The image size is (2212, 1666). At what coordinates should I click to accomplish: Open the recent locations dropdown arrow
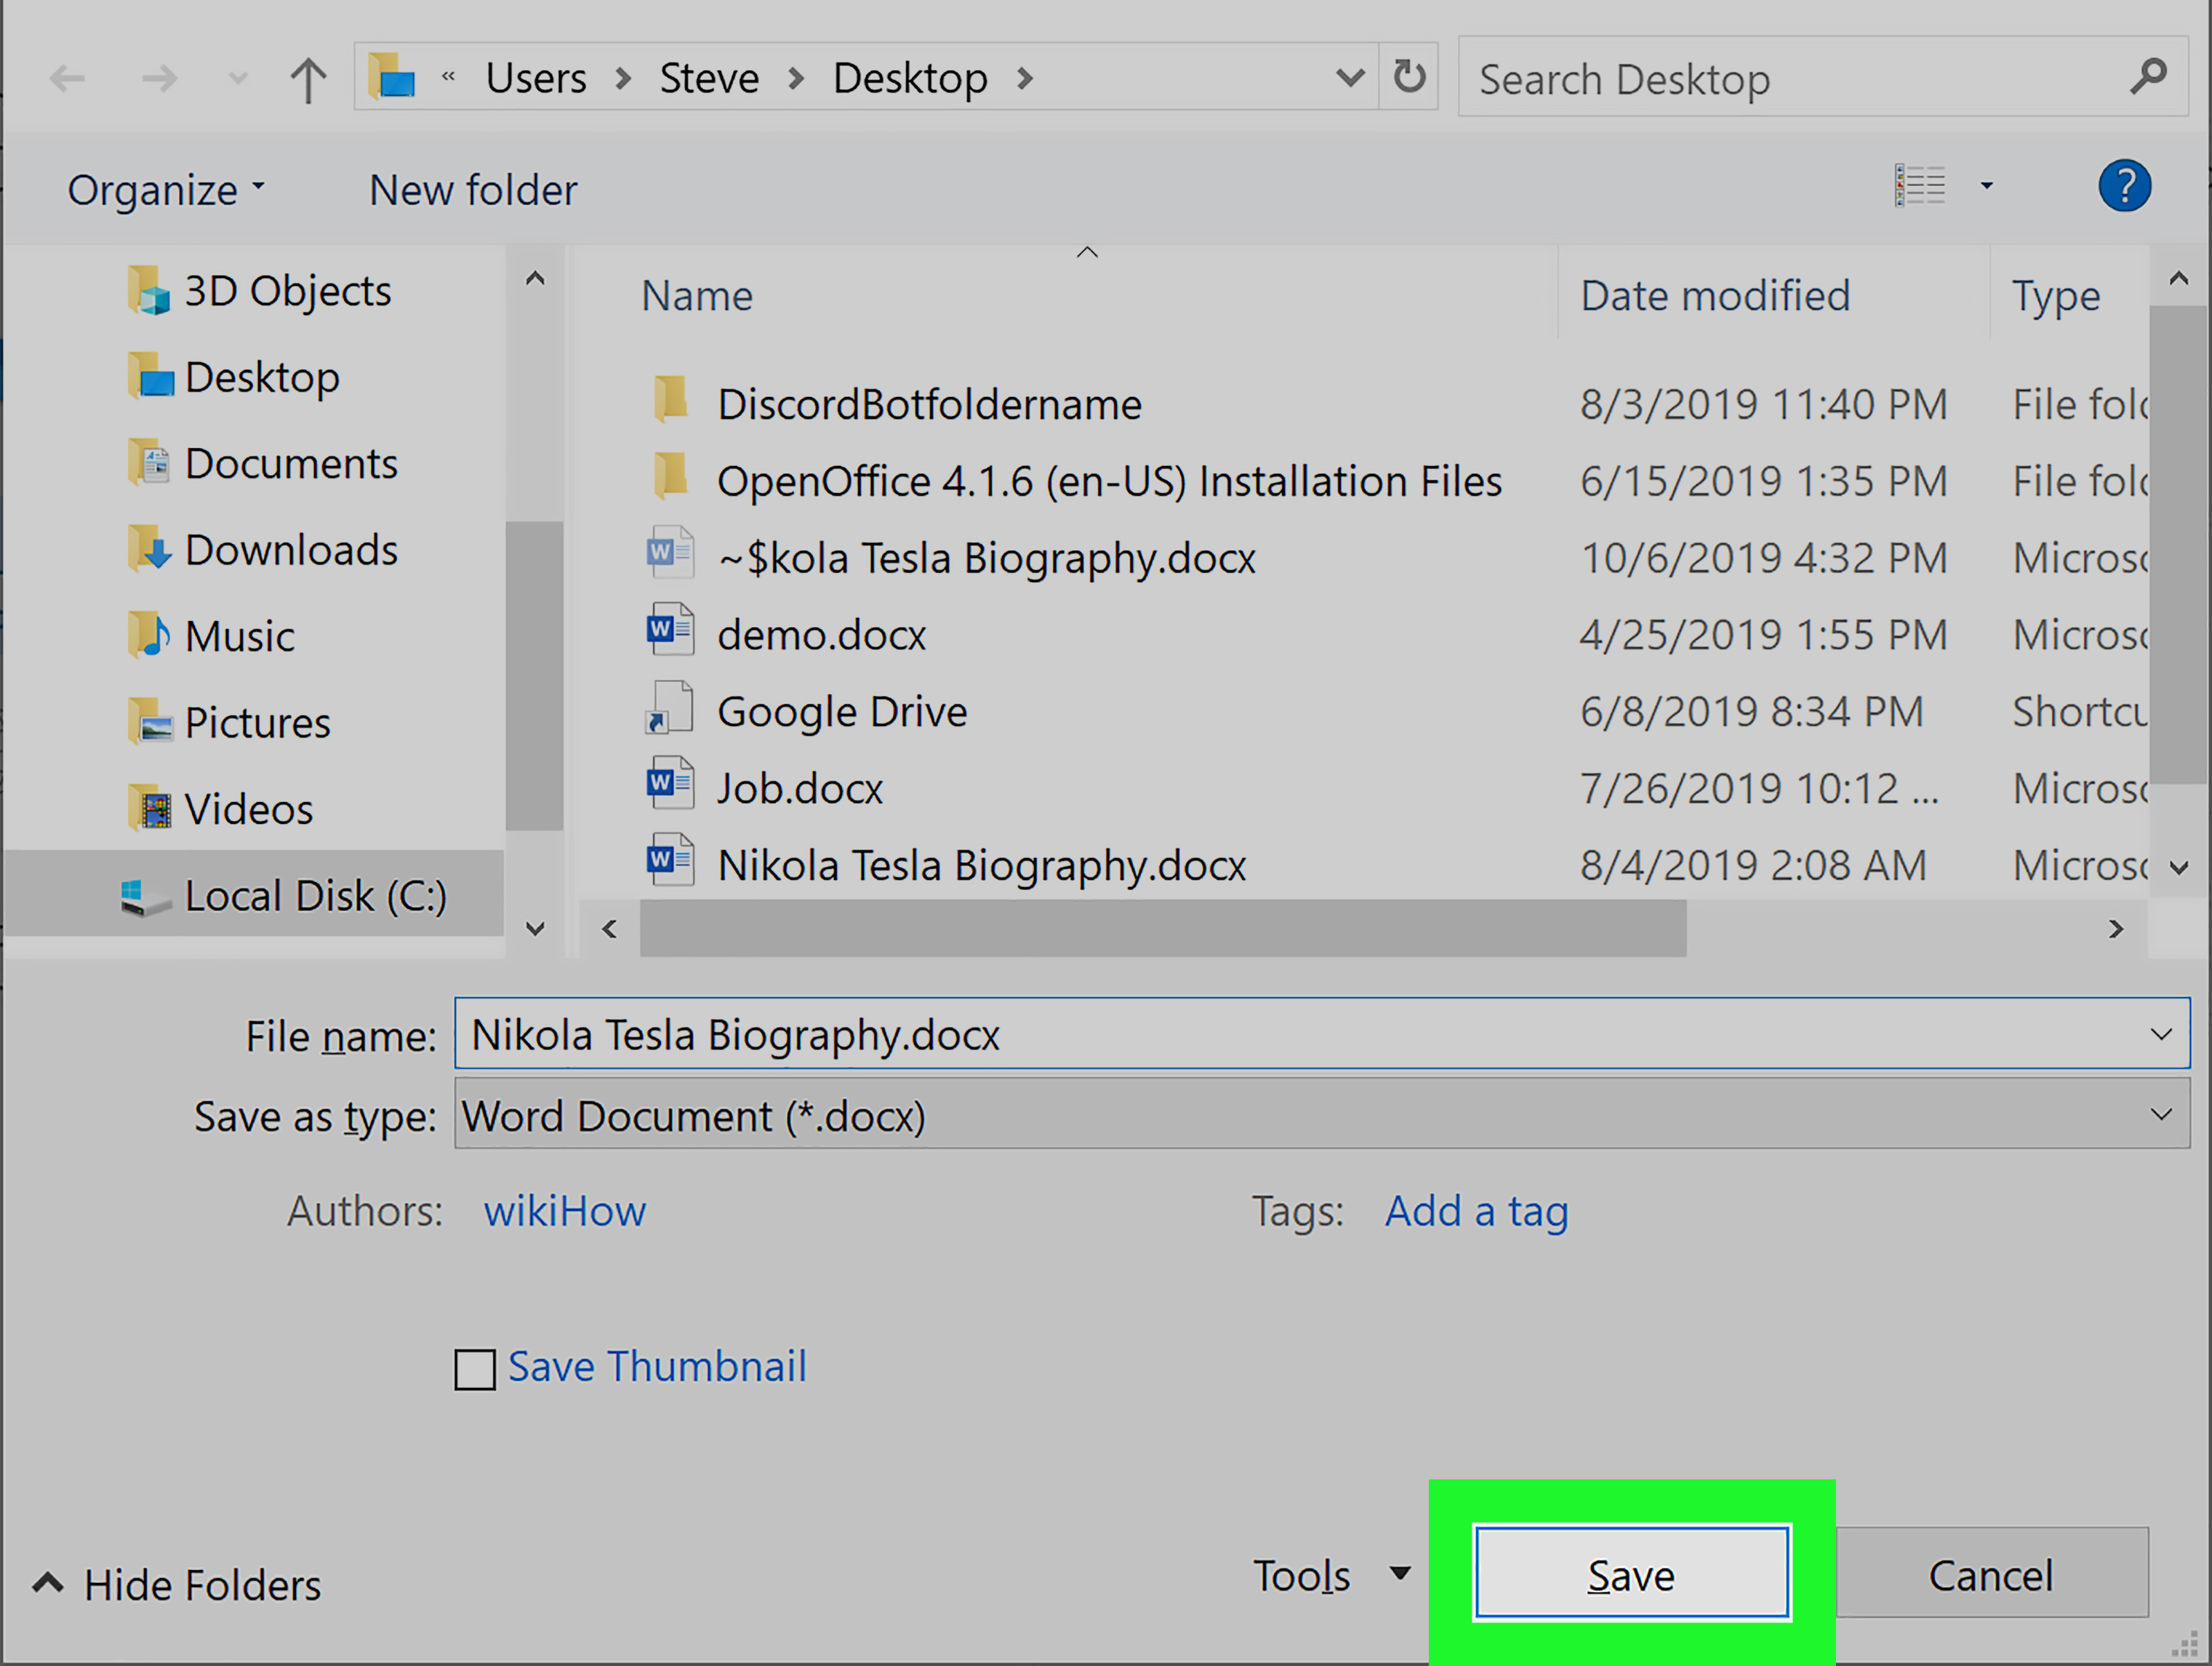coord(238,78)
